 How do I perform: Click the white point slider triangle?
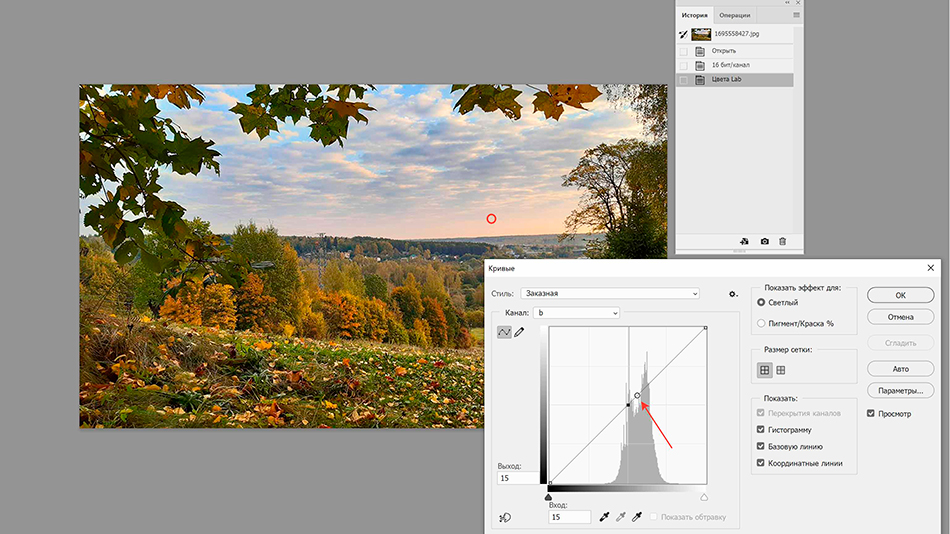(x=704, y=497)
